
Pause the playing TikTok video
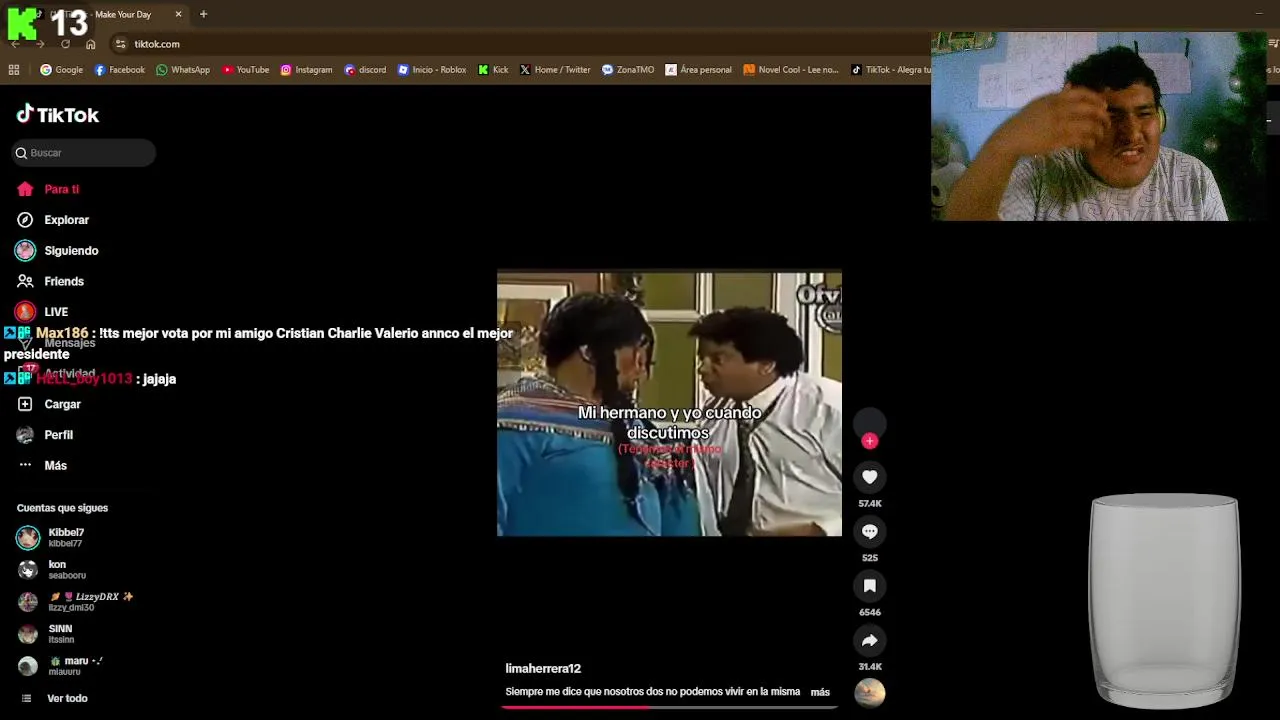pos(669,404)
